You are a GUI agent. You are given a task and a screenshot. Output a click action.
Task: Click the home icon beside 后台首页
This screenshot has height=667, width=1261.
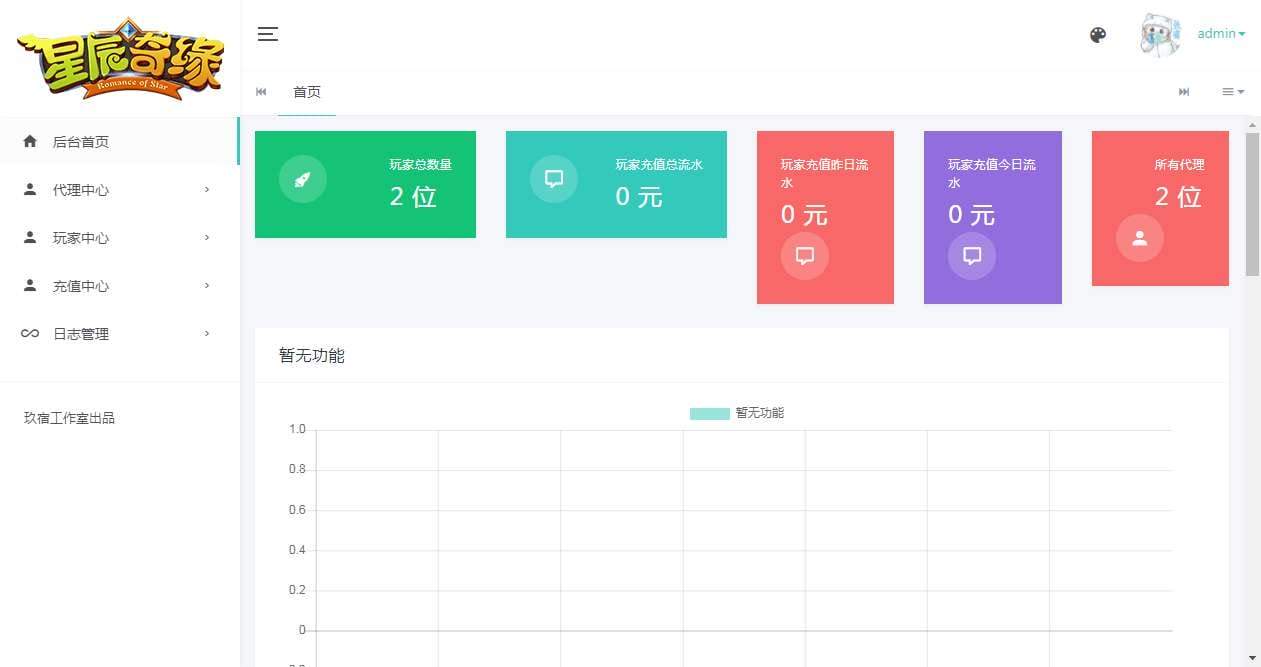click(30, 141)
